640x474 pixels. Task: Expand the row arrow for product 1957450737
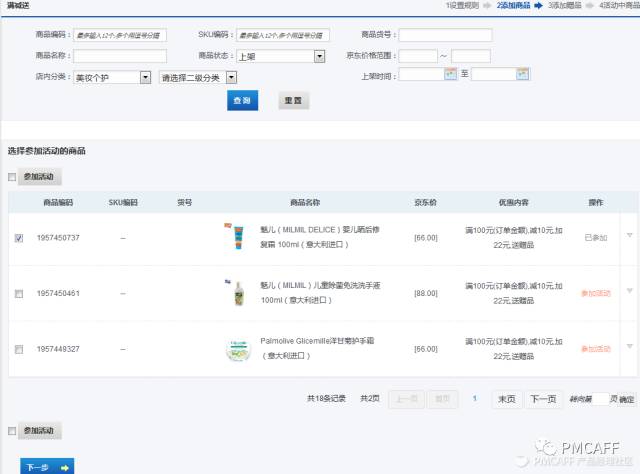click(629, 235)
